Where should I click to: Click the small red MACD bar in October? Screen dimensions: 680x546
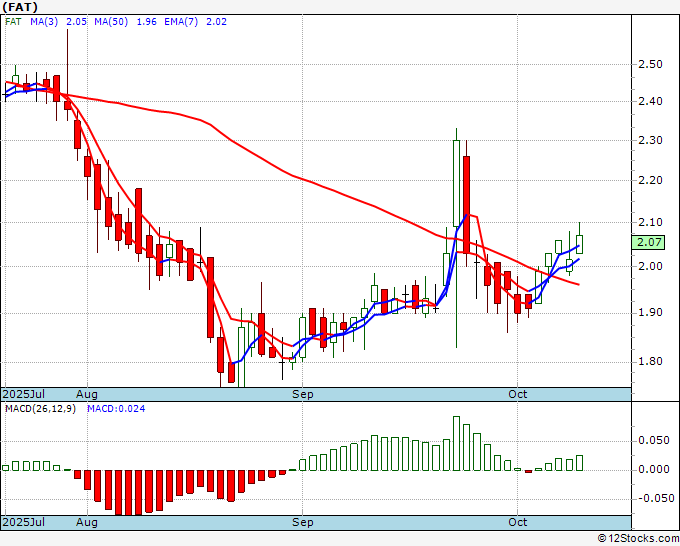pyautogui.click(x=528, y=471)
